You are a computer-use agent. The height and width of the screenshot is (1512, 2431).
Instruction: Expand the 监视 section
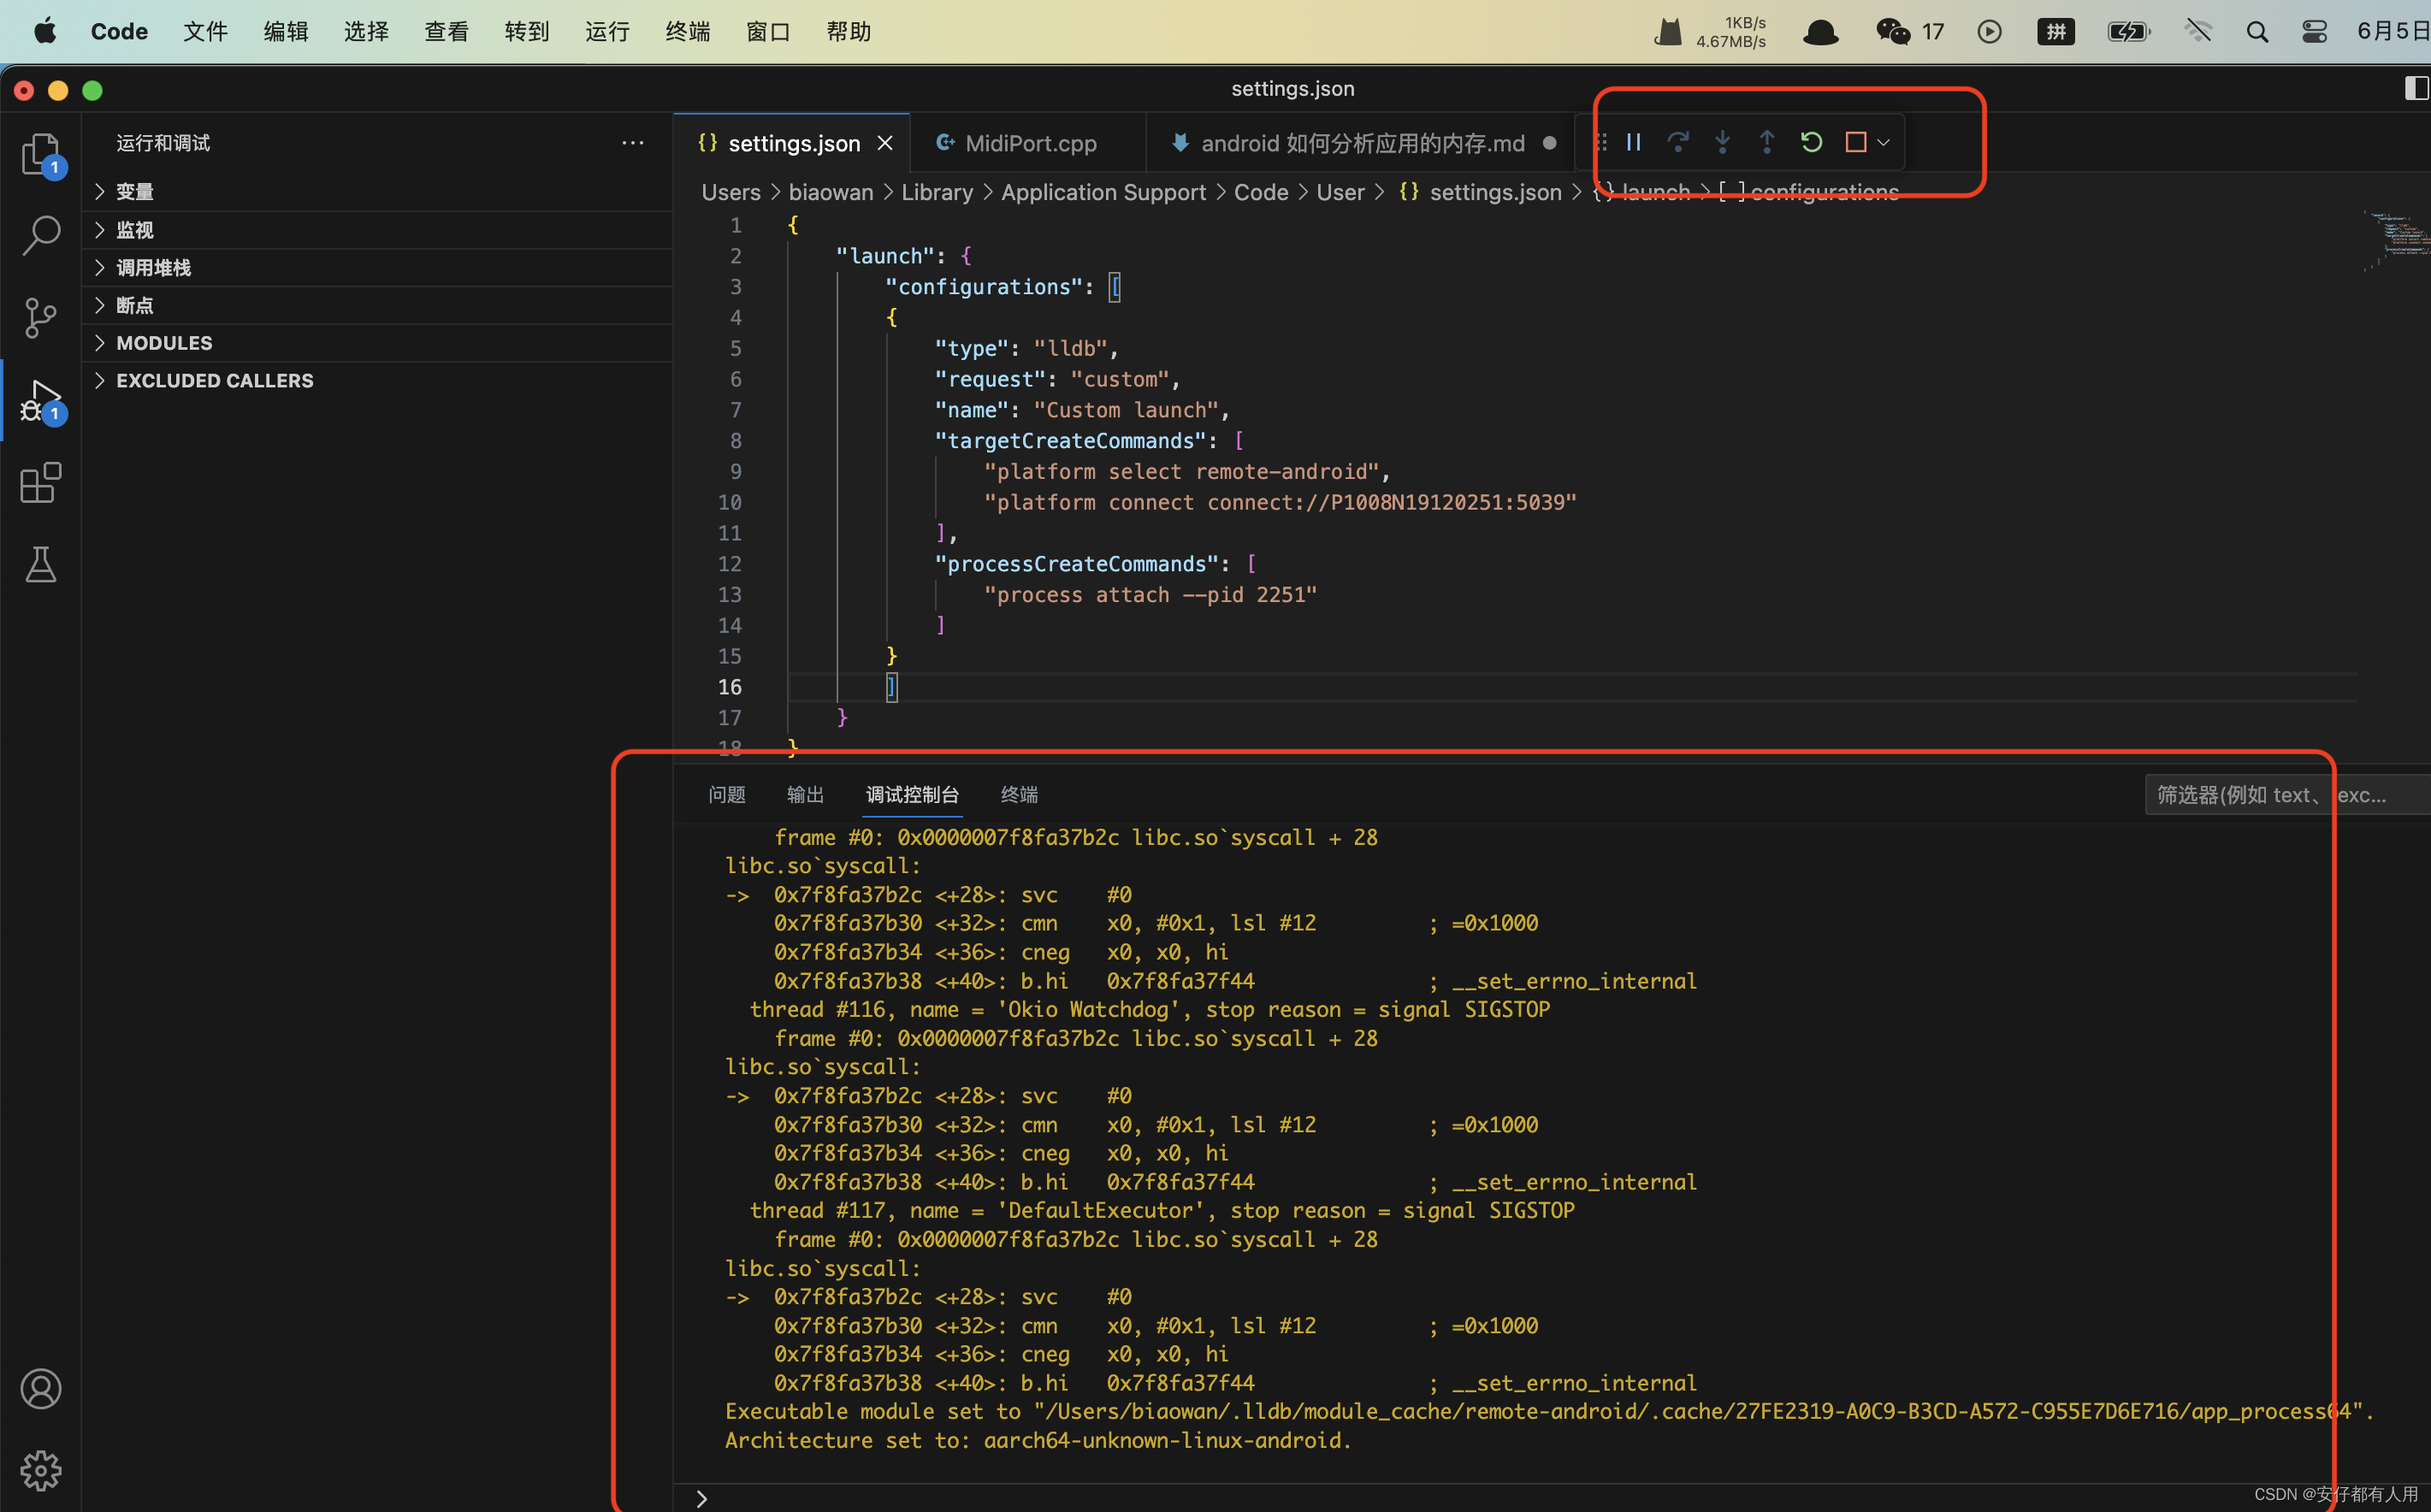pyautogui.click(x=376, y=229)
